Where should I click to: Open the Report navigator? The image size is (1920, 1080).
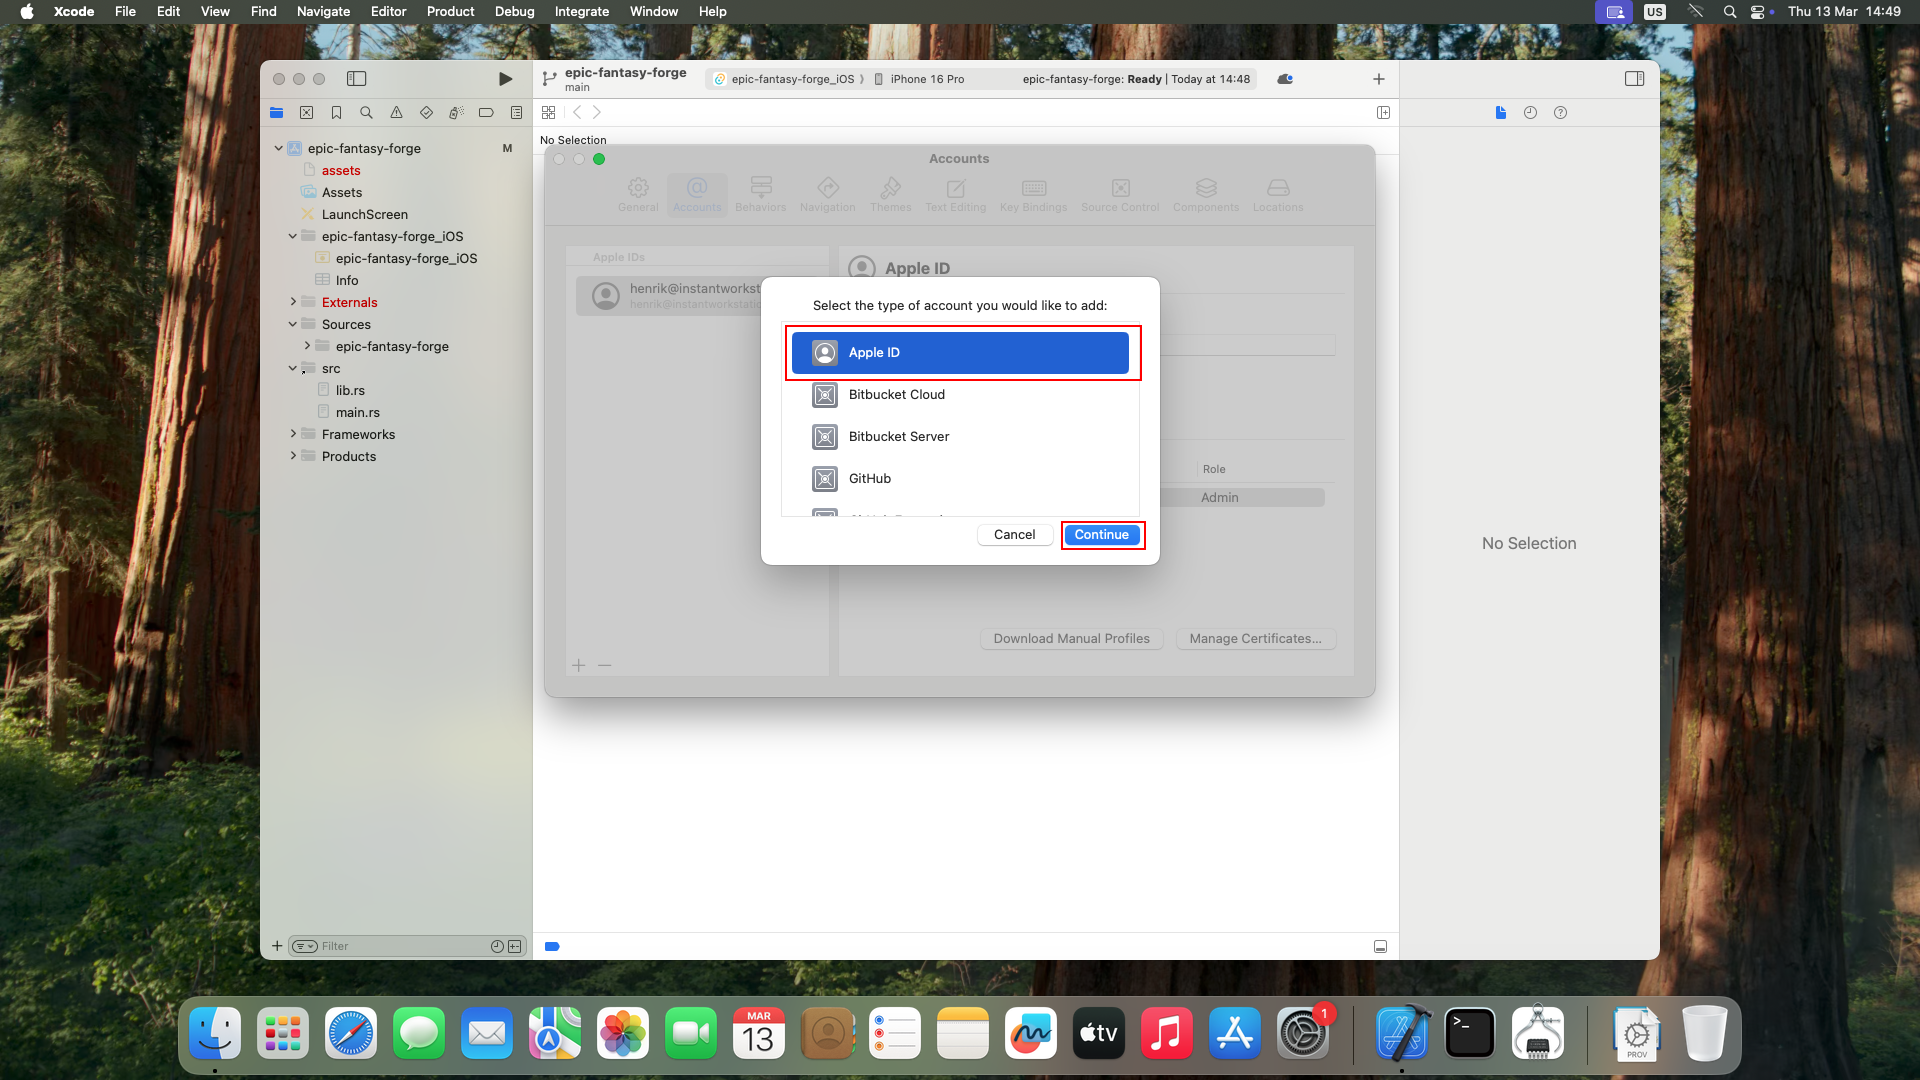[x=516, y=113]
